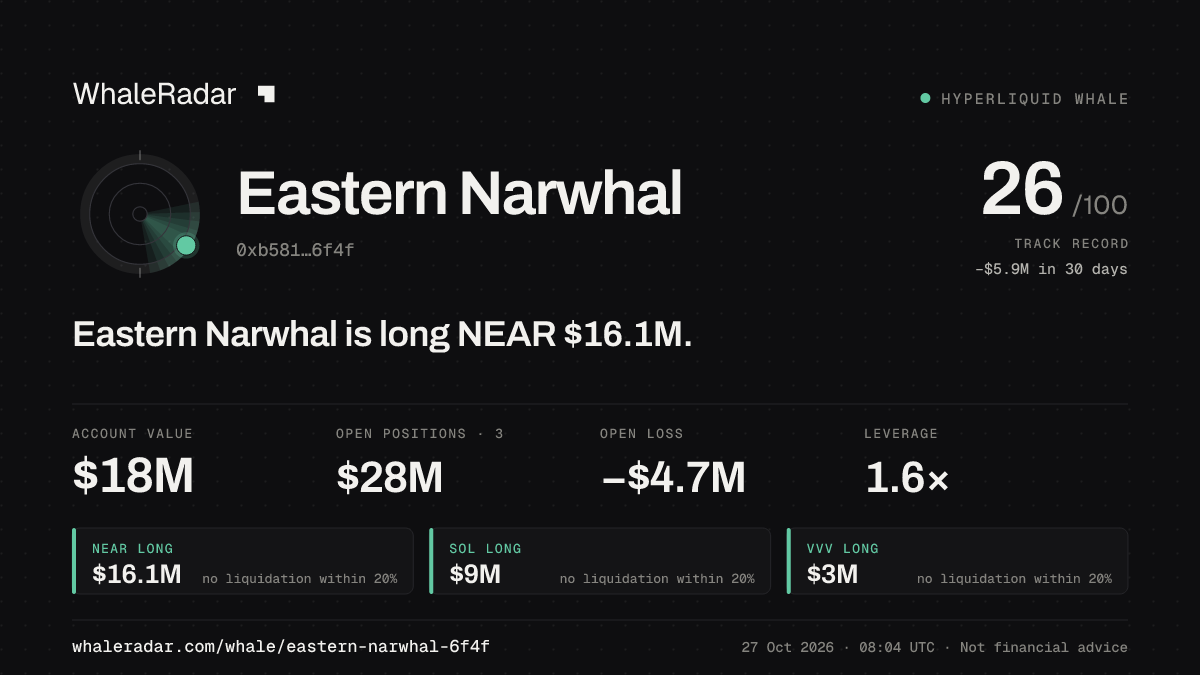Click the WhaleRadar square logo icon

point(266,94)
